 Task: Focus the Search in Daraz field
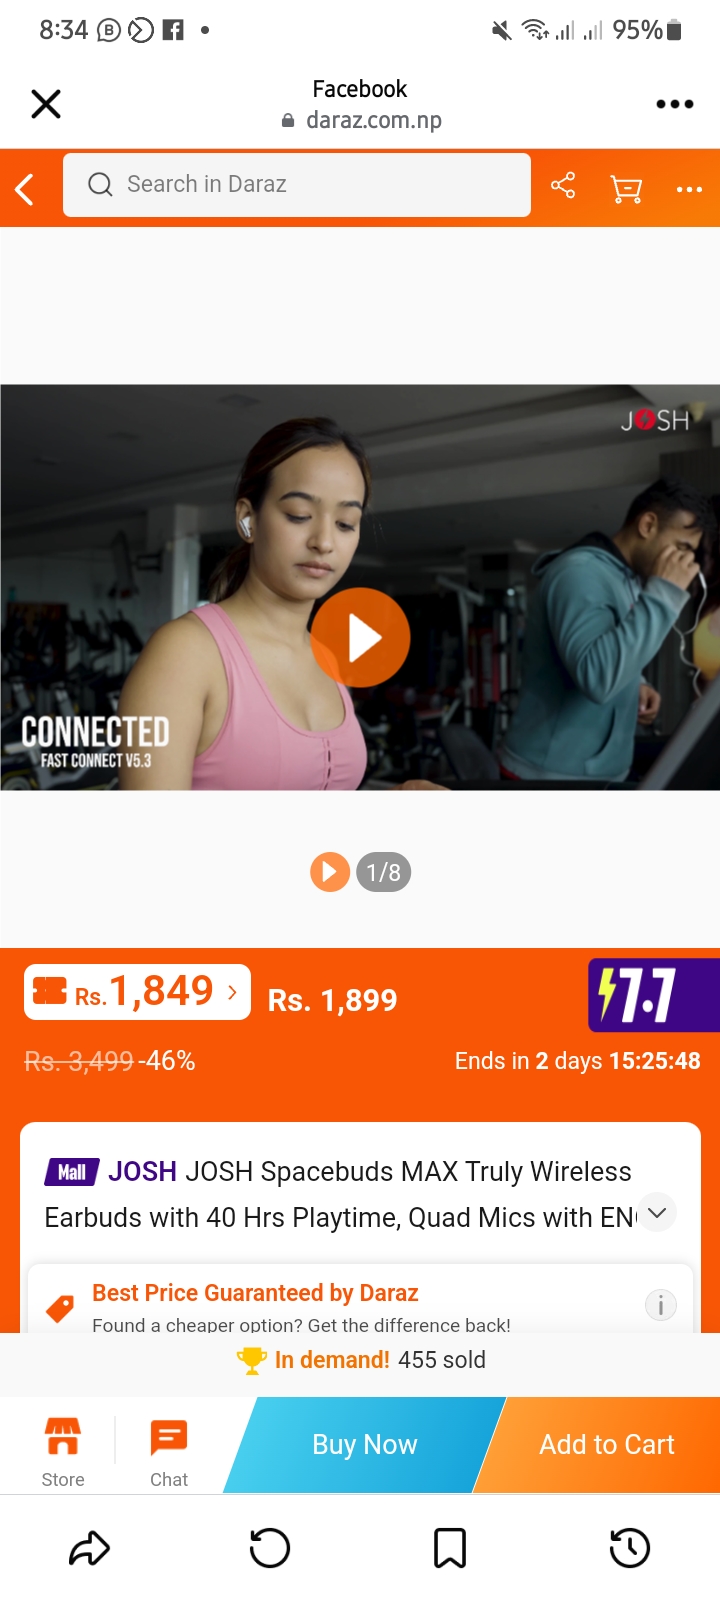297,185
